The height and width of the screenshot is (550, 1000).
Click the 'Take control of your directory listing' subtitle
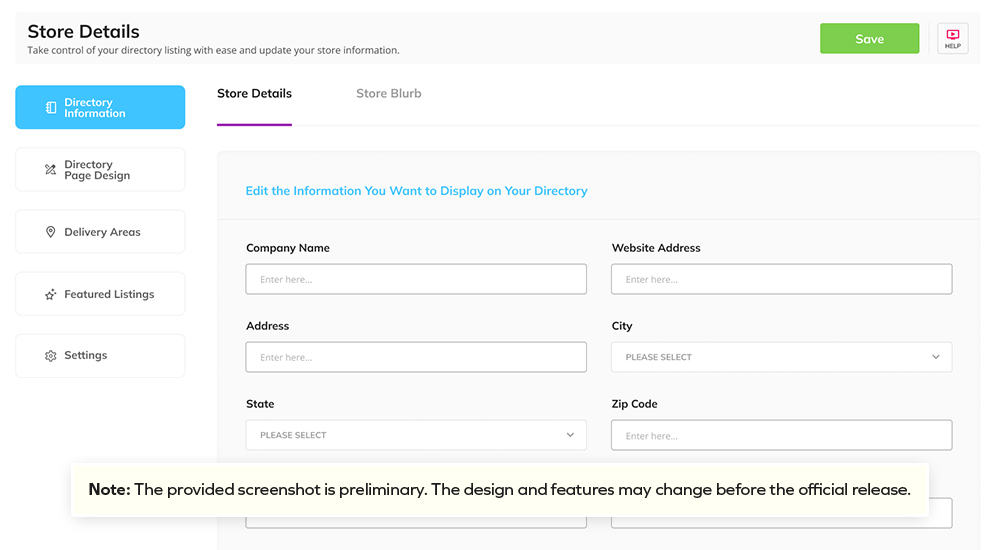pyautogui.click(x=213, y=50)
